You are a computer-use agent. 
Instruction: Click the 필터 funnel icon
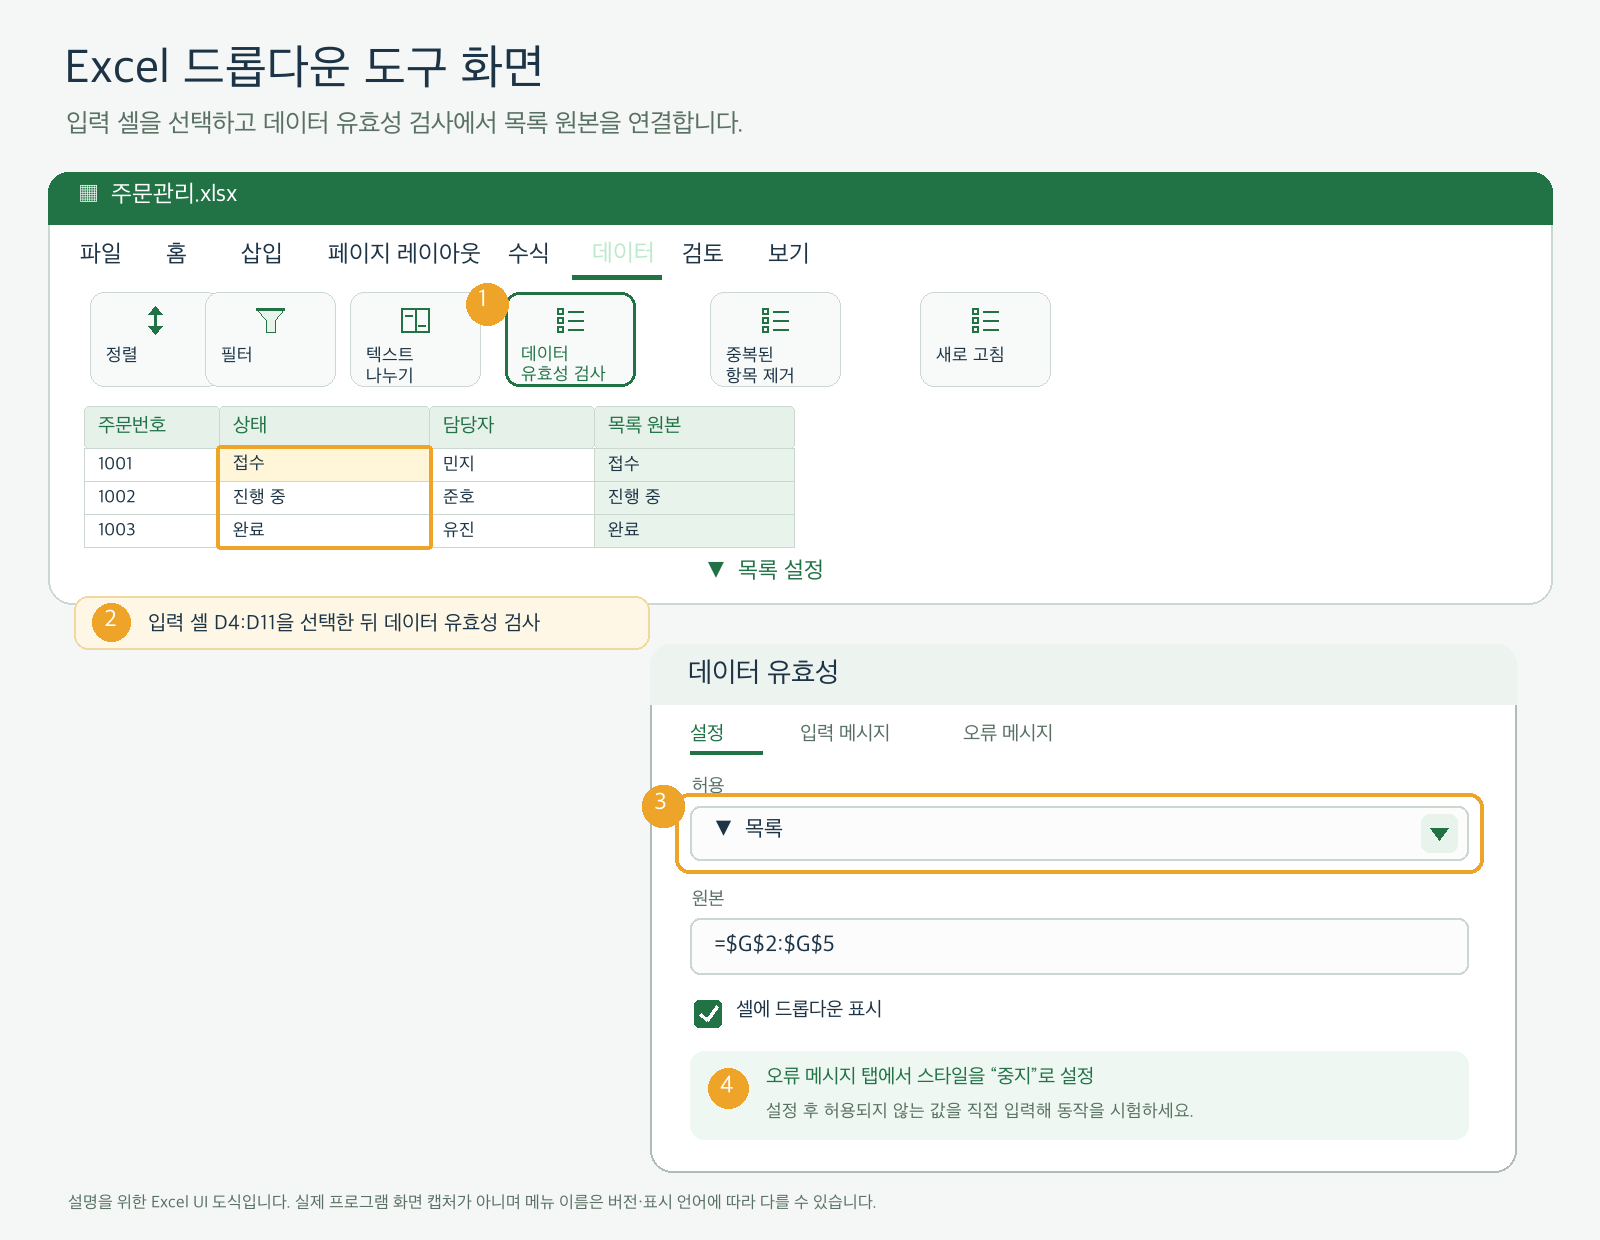[x=270, y=321]
